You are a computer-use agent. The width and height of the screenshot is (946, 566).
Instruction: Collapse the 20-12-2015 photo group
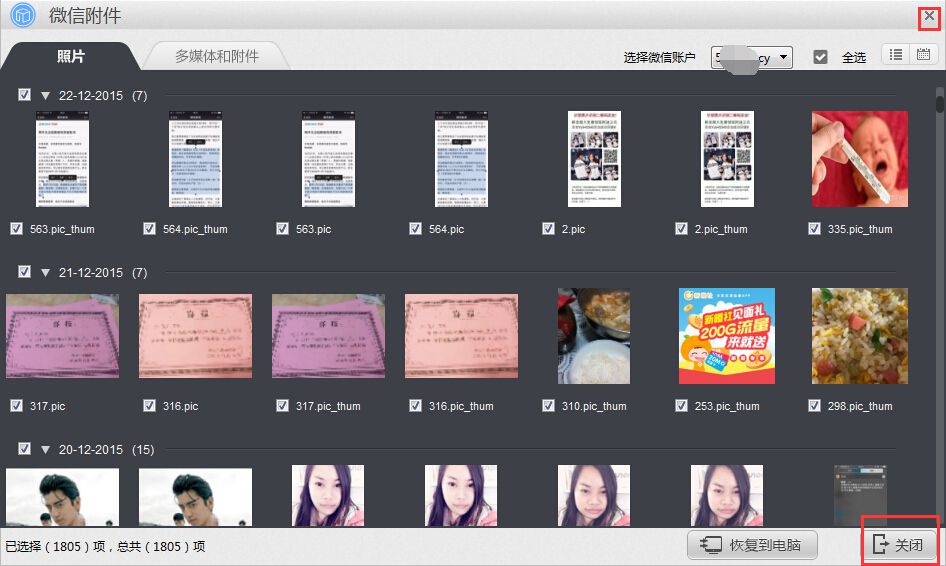tap(46, 450)
